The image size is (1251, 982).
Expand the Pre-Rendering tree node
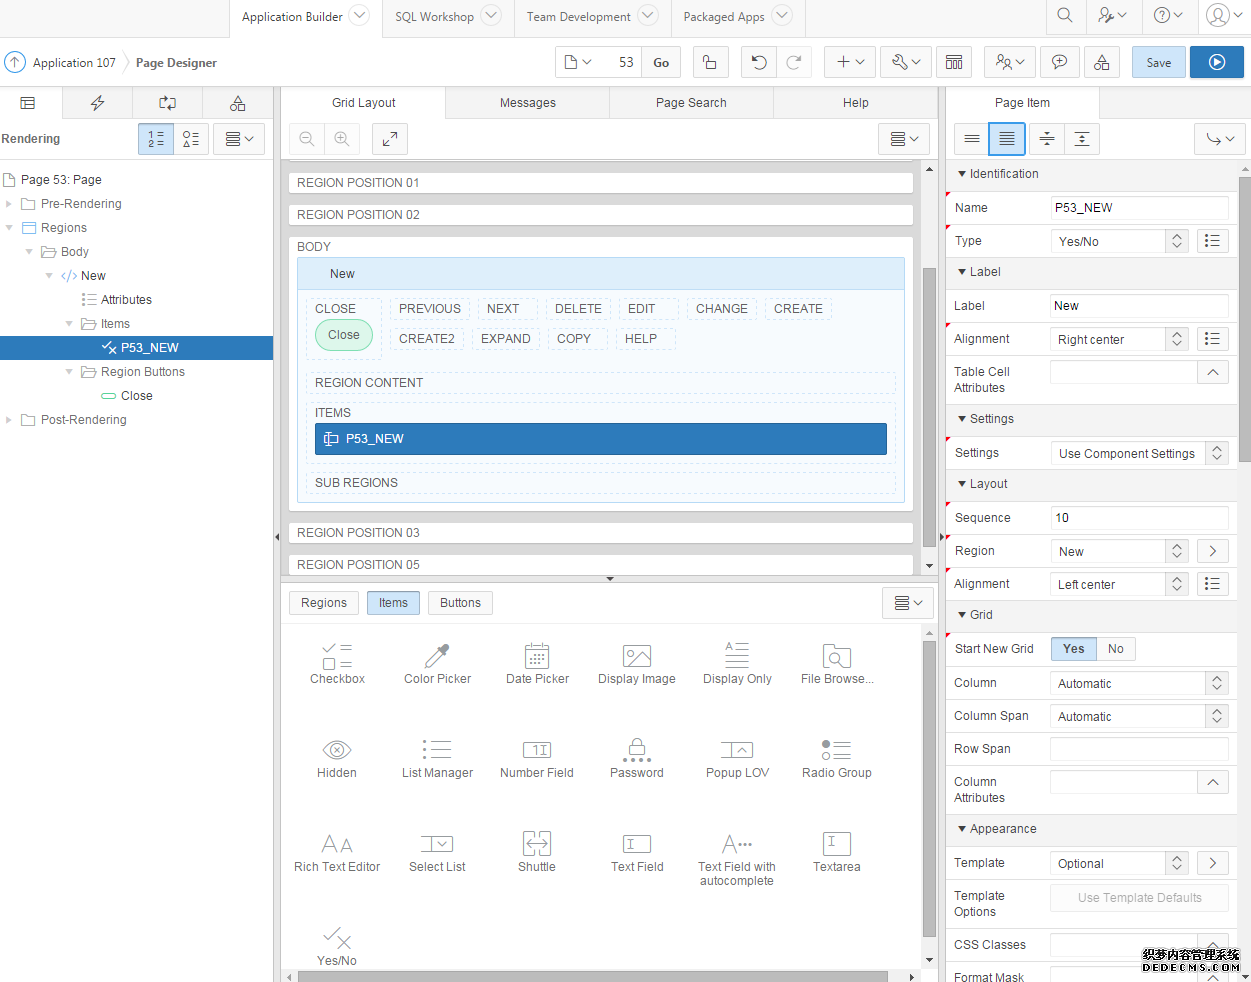9,204
